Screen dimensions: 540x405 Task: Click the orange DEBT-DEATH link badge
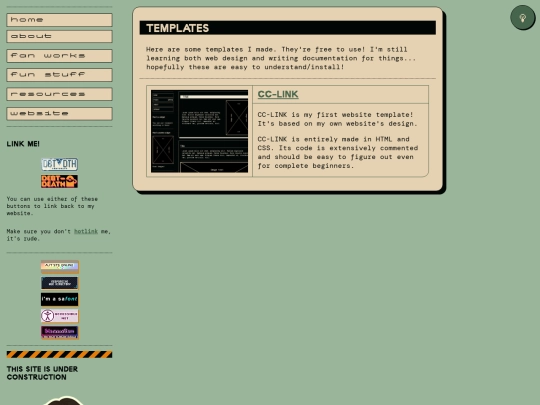click(60, 181)
